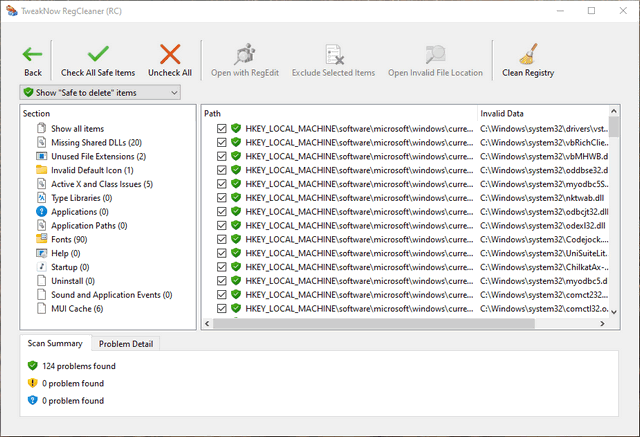
Task: Switch to the Problem Detail tab
Action: [x=126, y=344]
